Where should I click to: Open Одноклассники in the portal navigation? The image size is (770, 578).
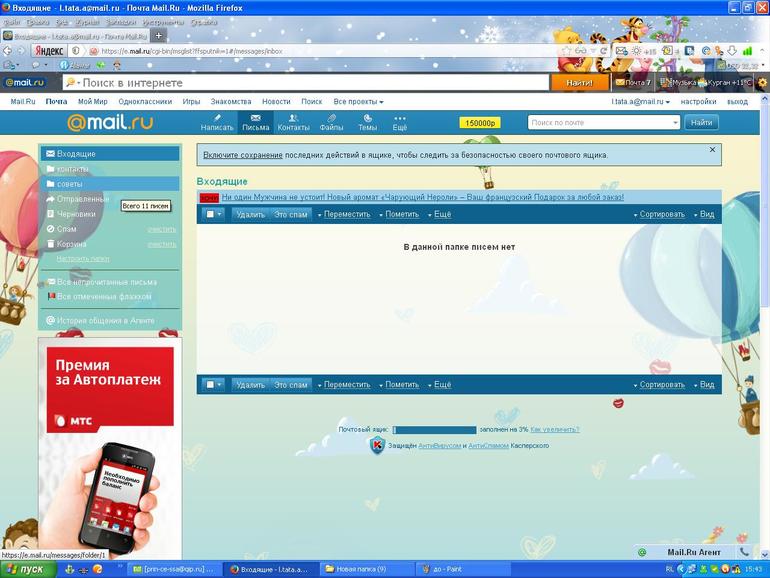coord(145,101)
